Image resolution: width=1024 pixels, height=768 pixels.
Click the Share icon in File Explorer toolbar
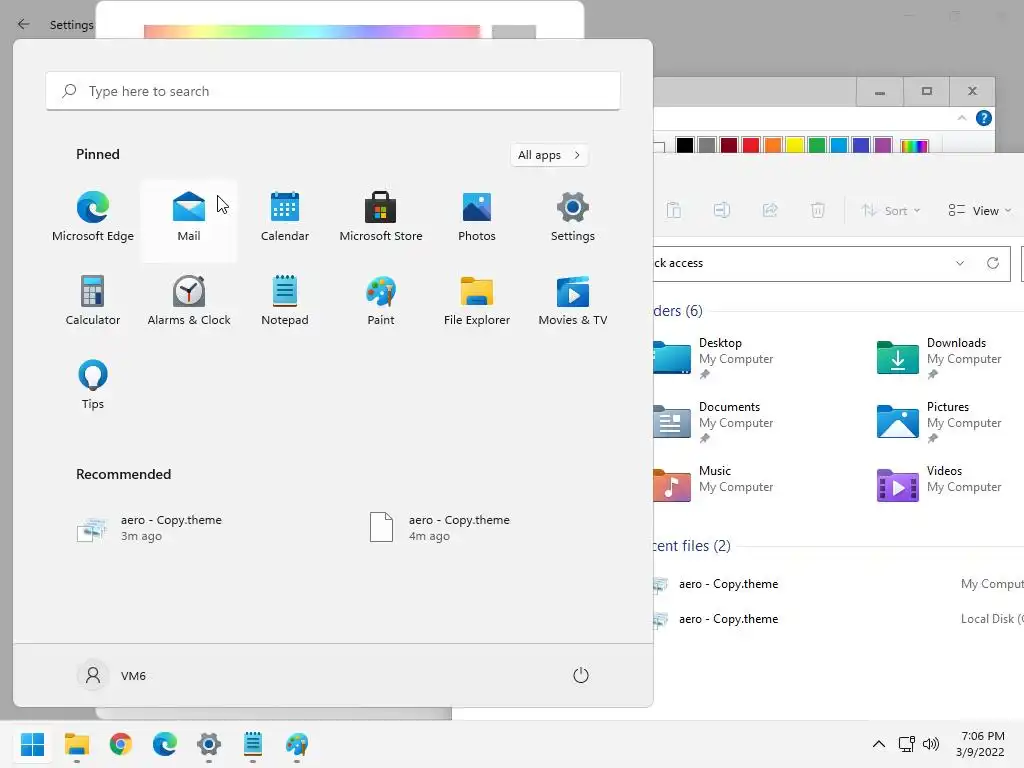770,210
